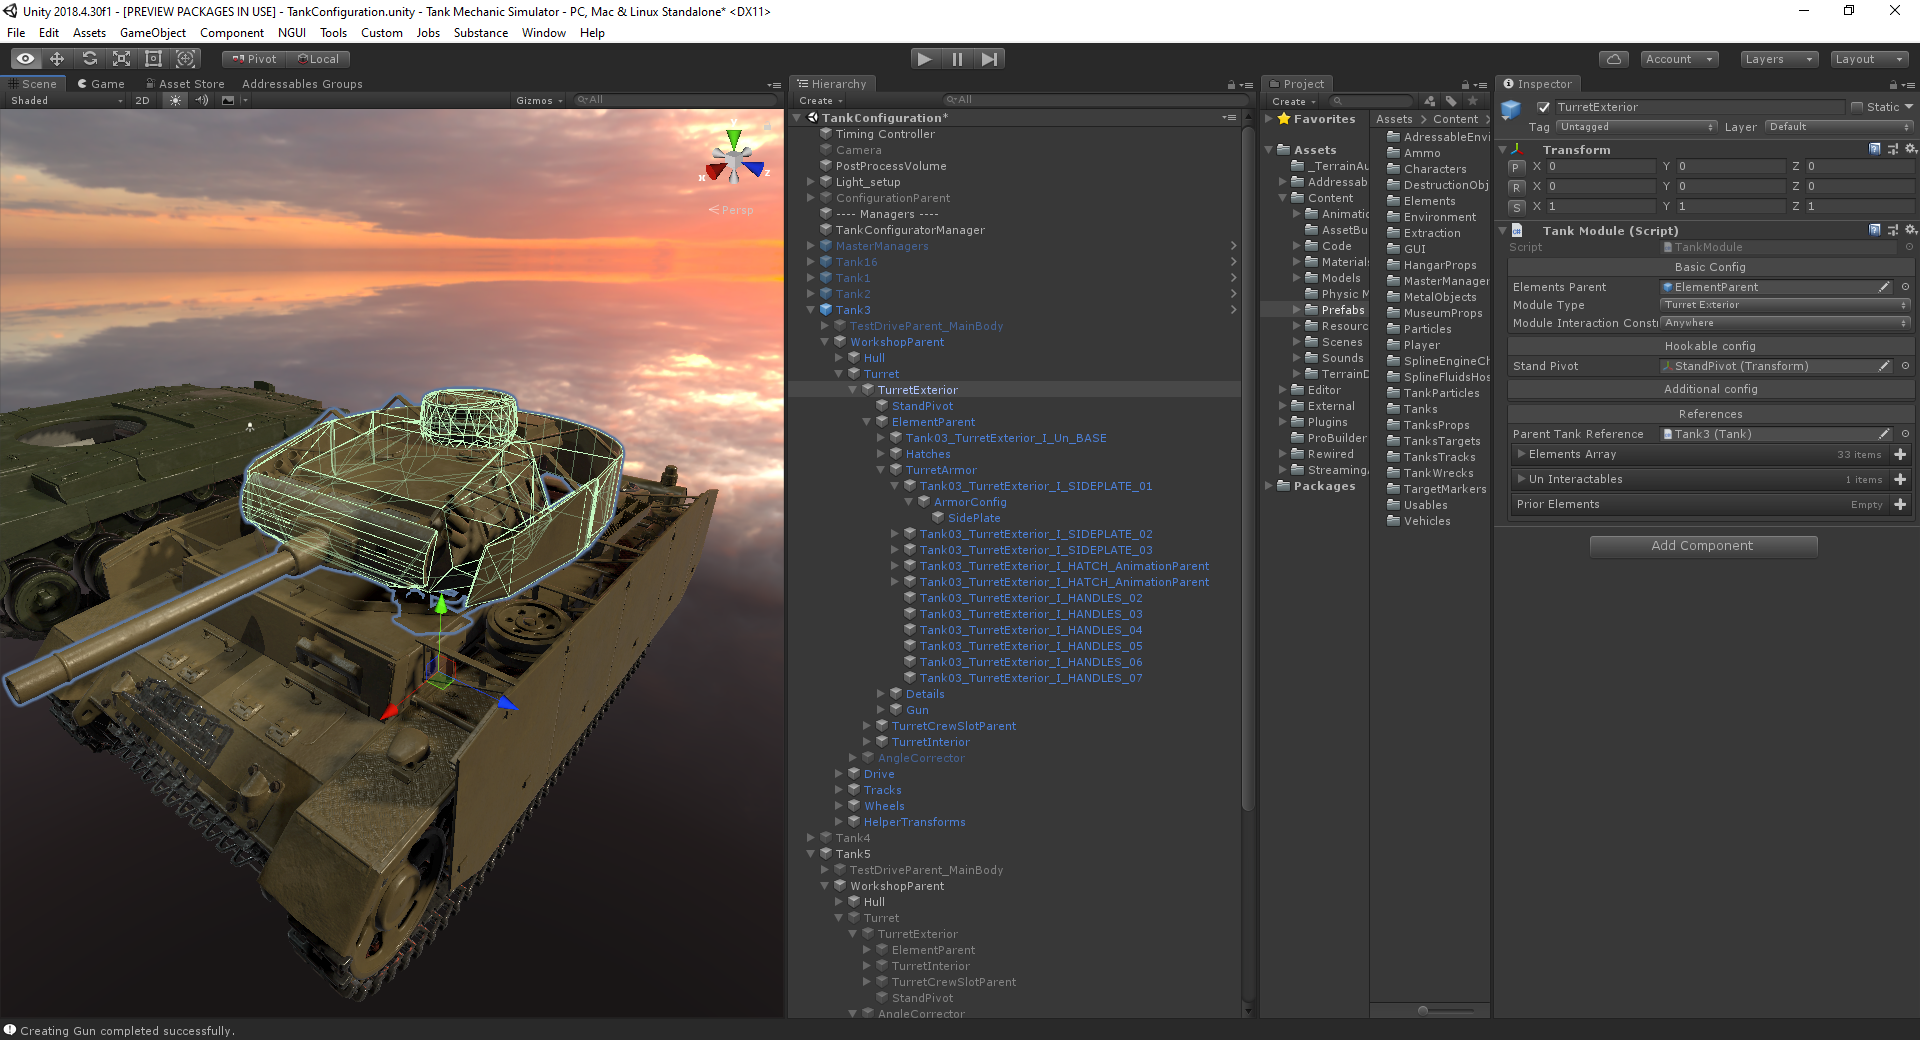Screen dimensions: 1920x1040
Task: Switch to the Game tab
Action: pos(101,84)
